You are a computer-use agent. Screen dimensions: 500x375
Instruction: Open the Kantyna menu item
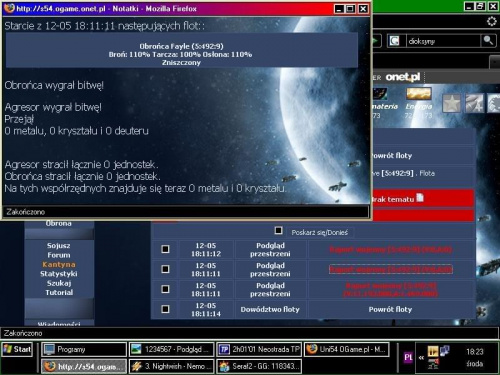59,264
